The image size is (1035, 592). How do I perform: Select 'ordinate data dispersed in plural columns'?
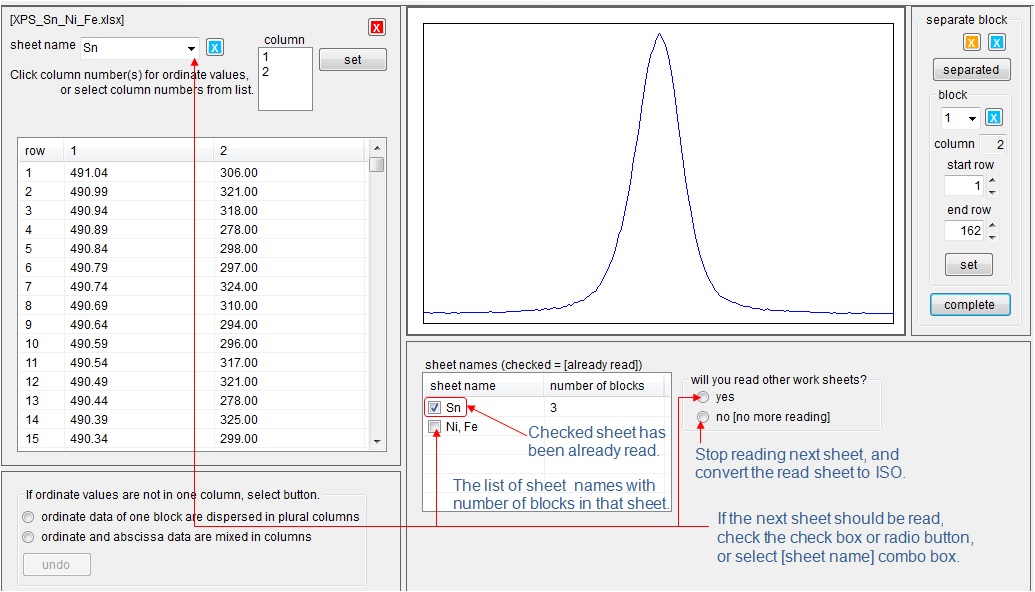click(x=29, y=517)
